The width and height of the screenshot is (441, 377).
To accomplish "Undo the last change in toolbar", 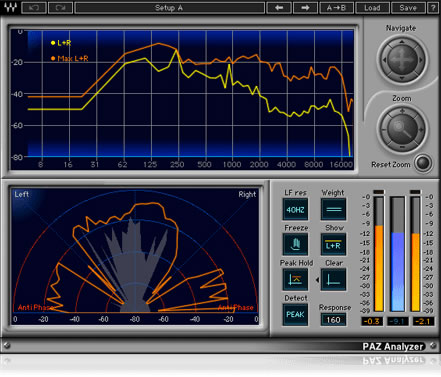I will [34, 8].
